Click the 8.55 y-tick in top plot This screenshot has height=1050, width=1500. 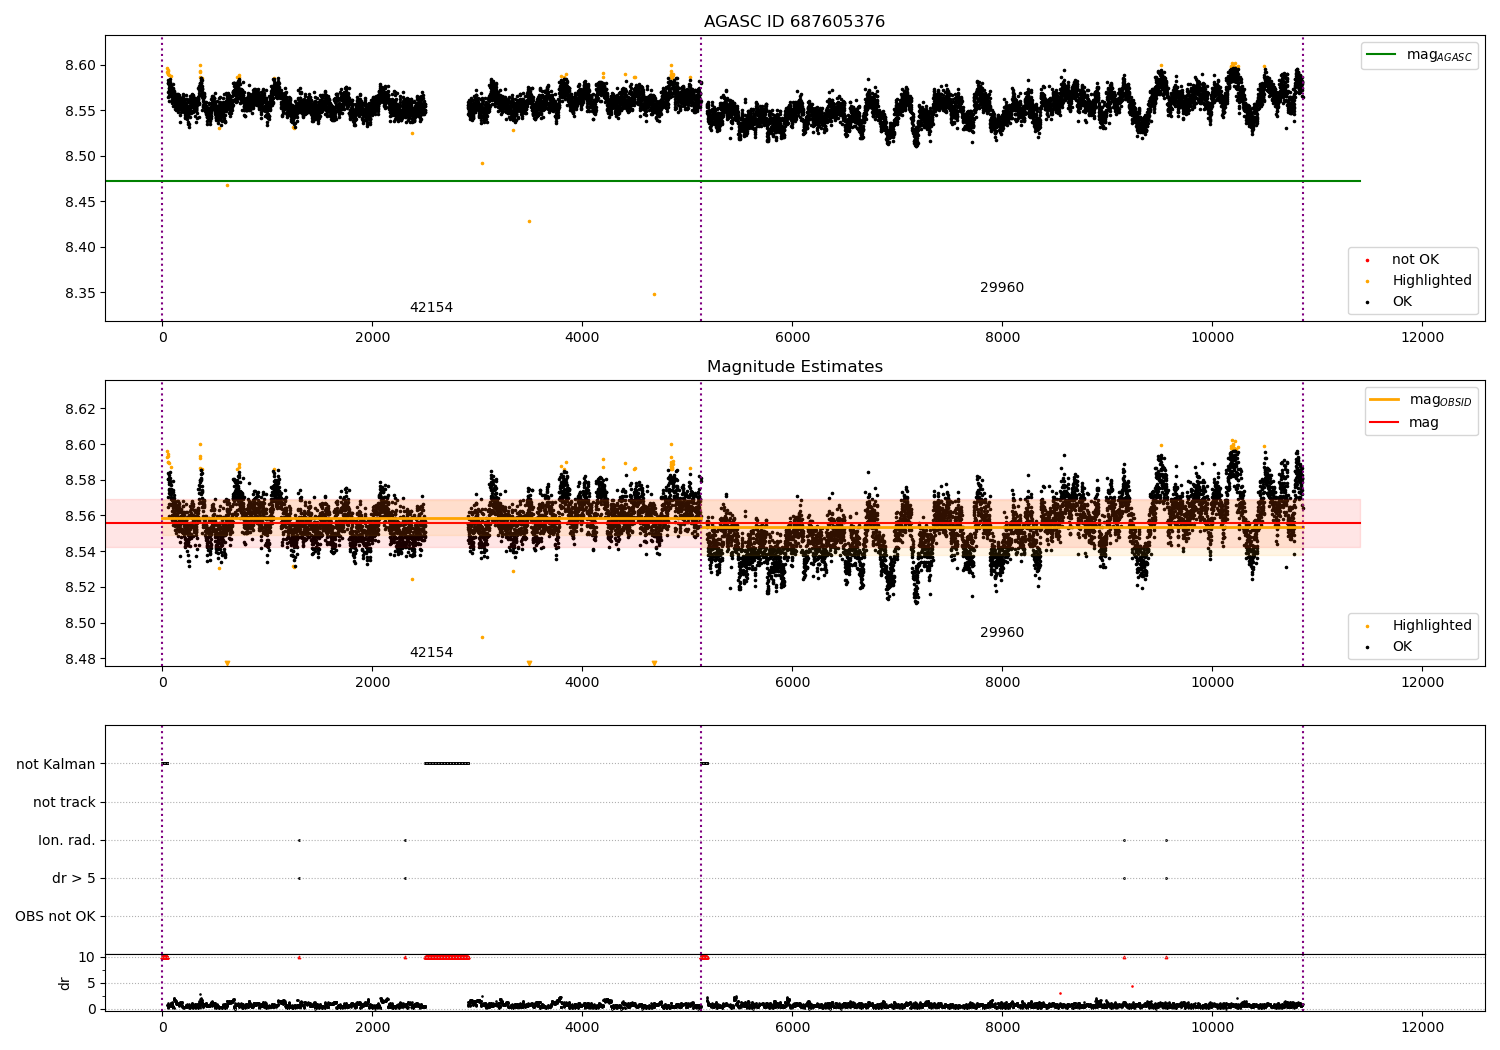coord(81,111)
